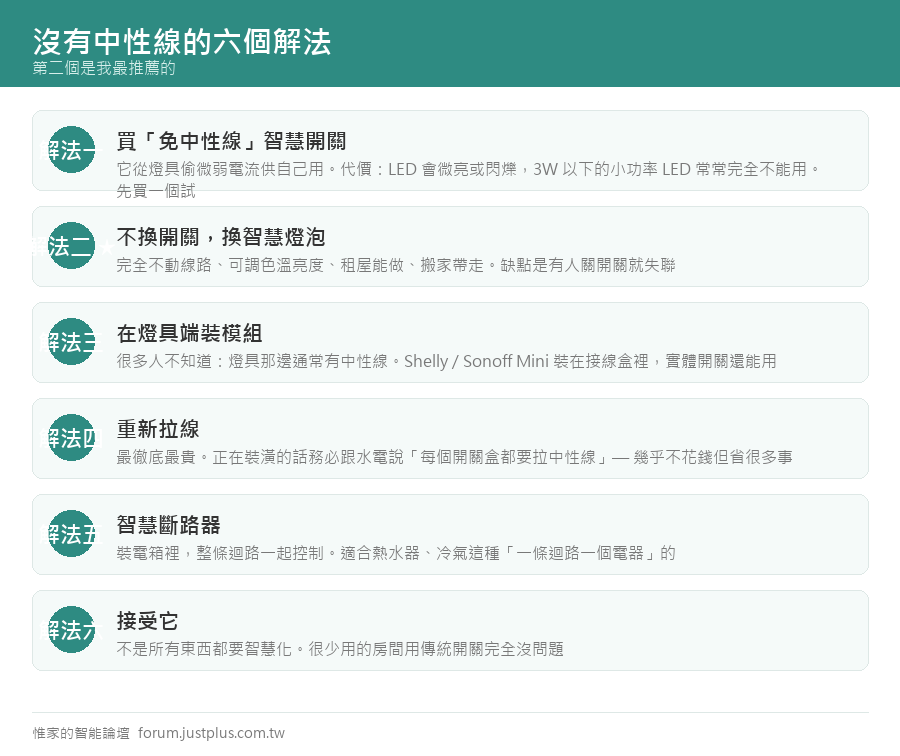Click the description mentioning 3W 以下的小功率 LED
Image resolution: width=900 pixels, height=756 pixels.
coord(469,180)
